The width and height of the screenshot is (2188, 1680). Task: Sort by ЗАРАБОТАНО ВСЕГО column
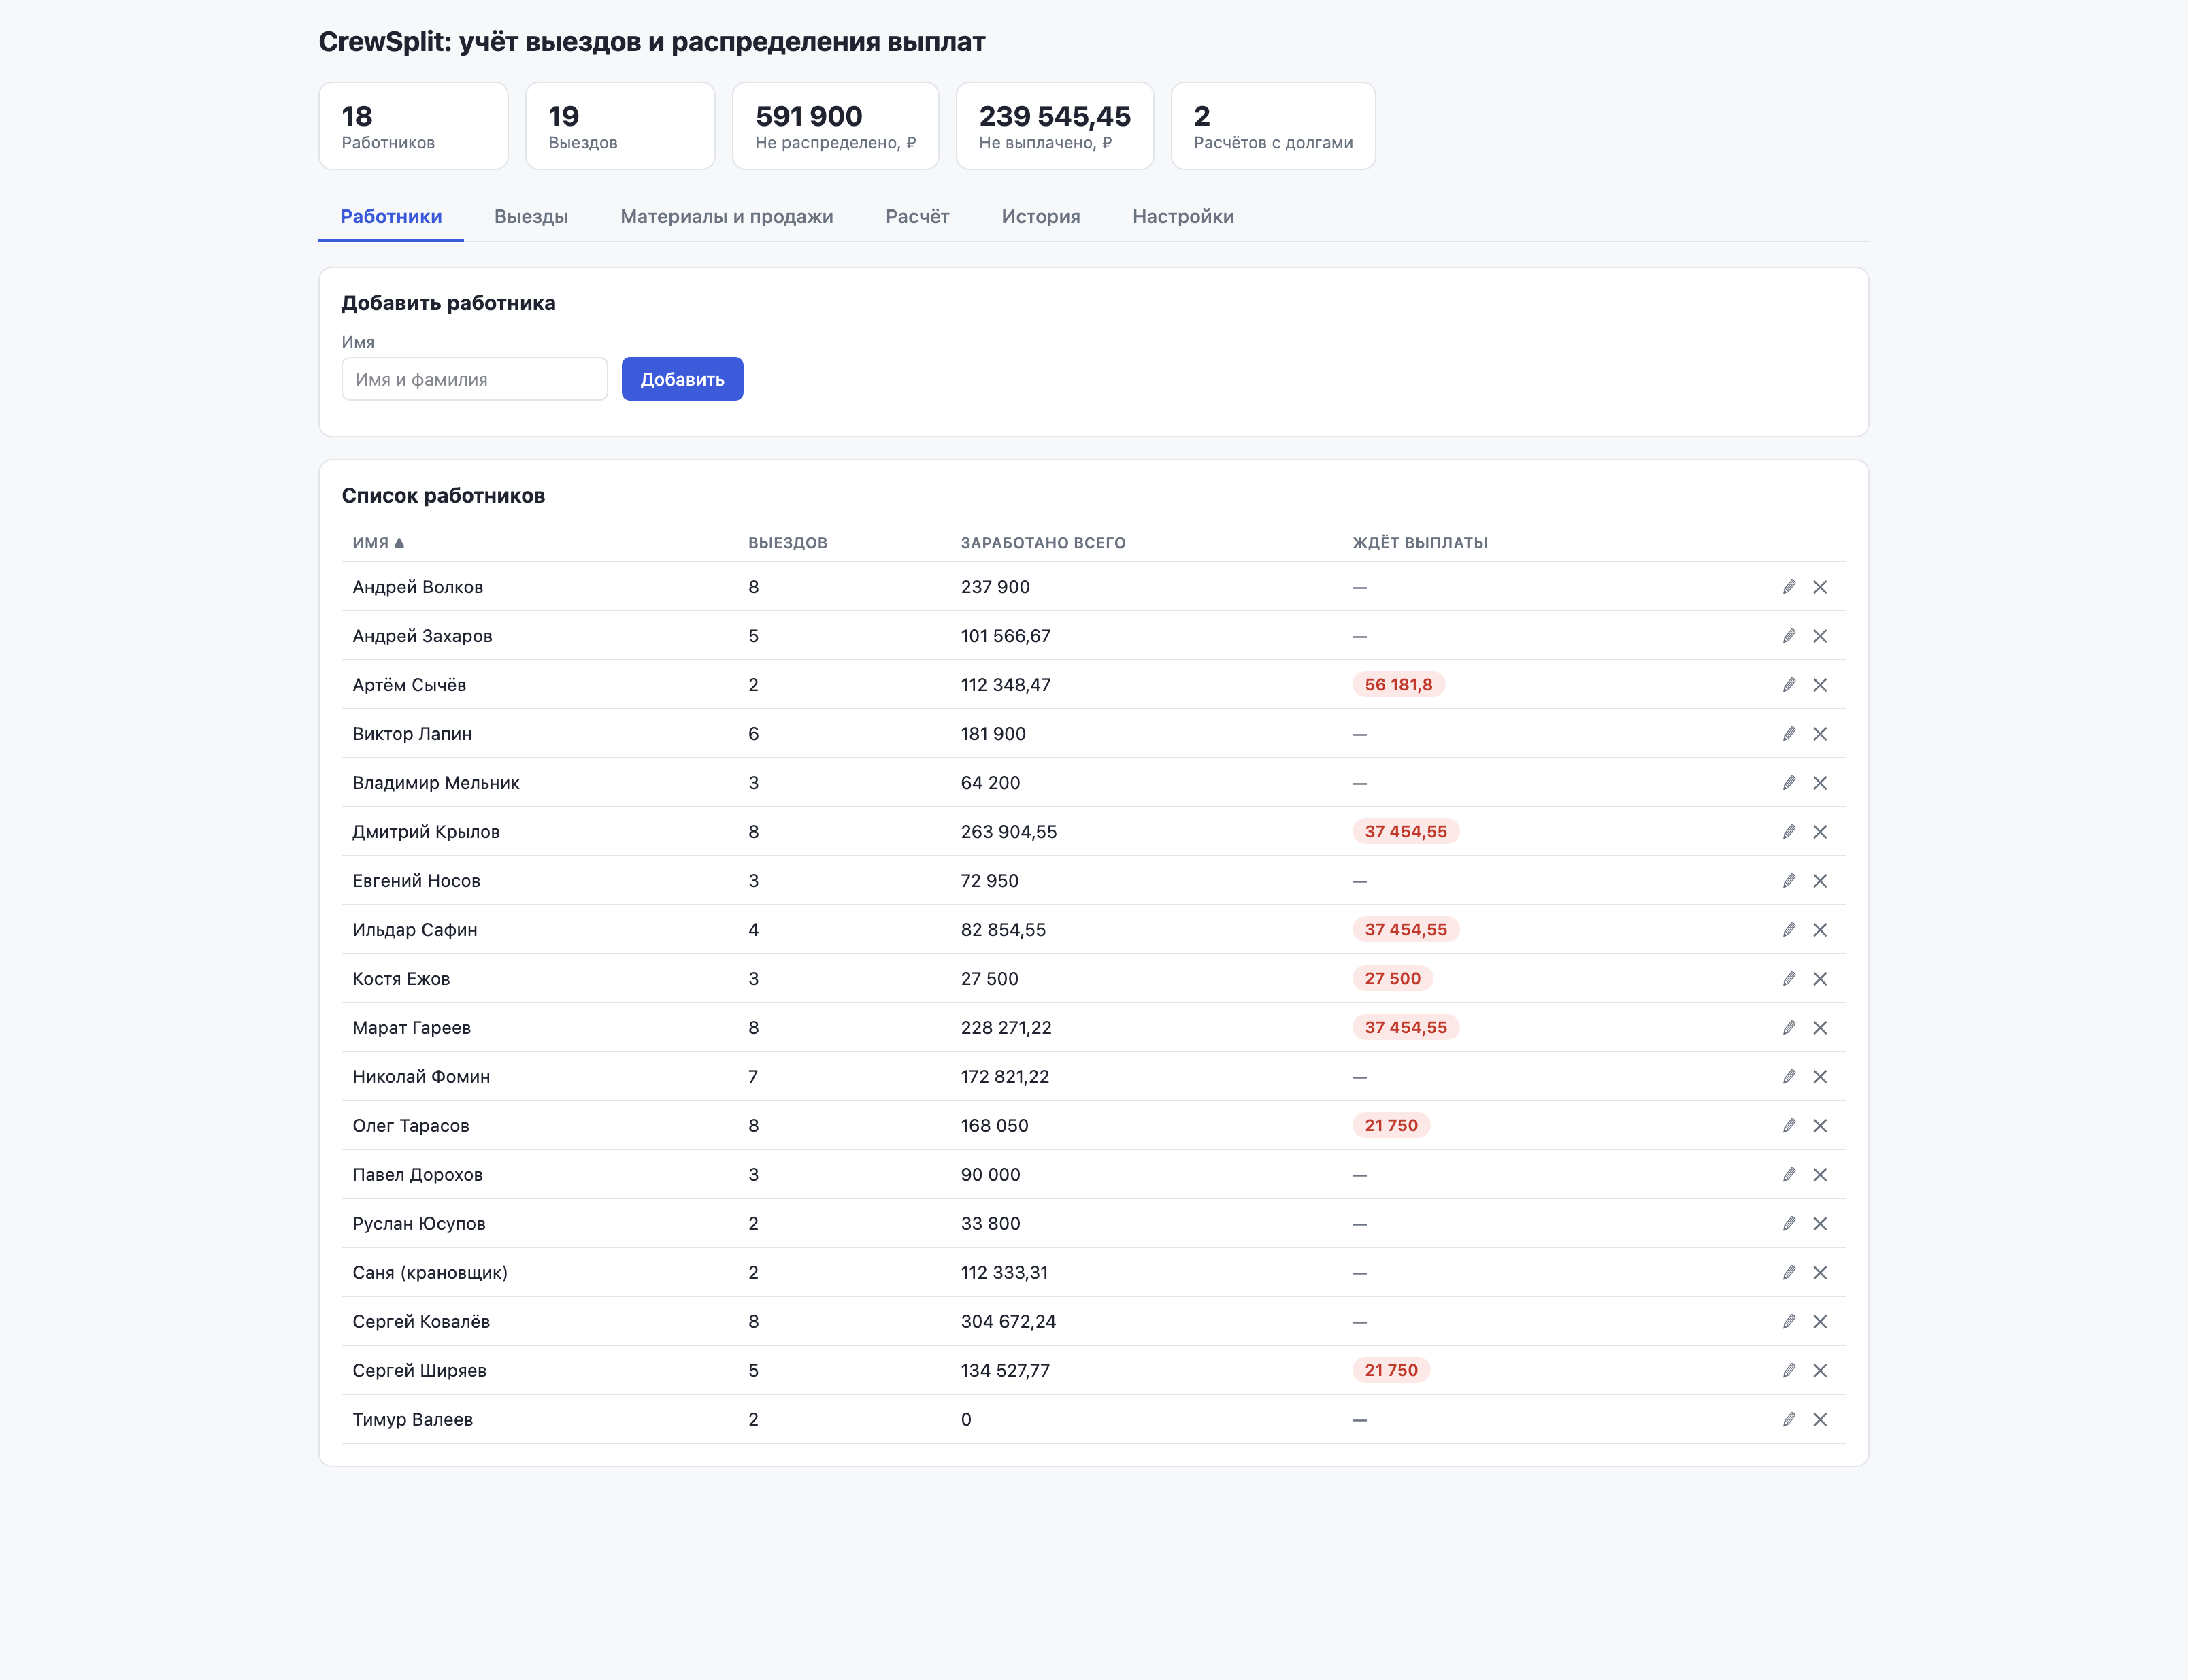pyautogui.click(x=1043, y=543)
